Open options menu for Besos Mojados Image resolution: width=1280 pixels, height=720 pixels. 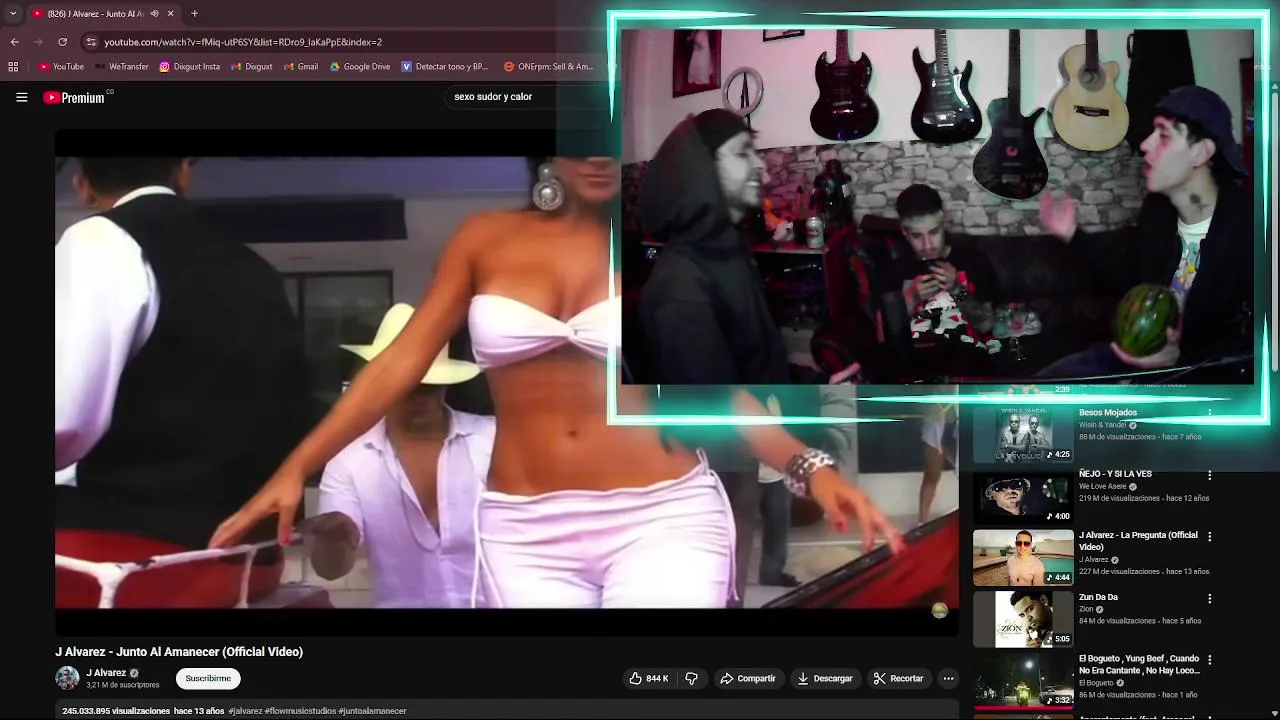[x=1210, y=413]
